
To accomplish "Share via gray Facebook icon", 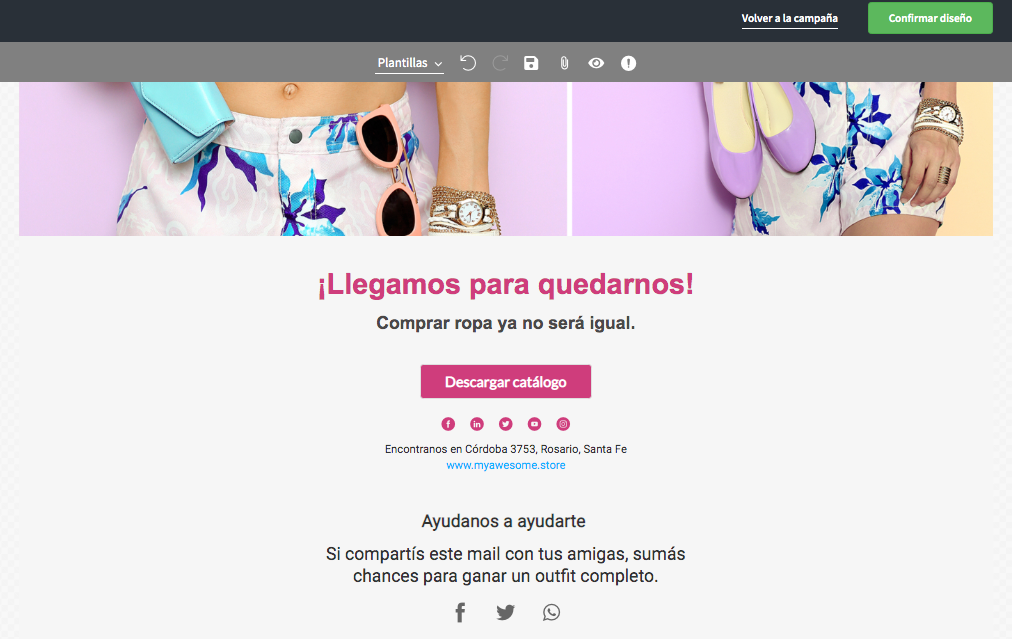I will point(460,613).
